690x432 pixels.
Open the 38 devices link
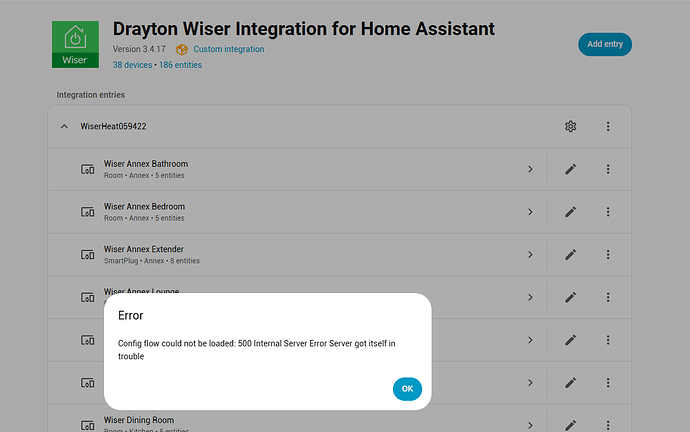tap(132, 65)
